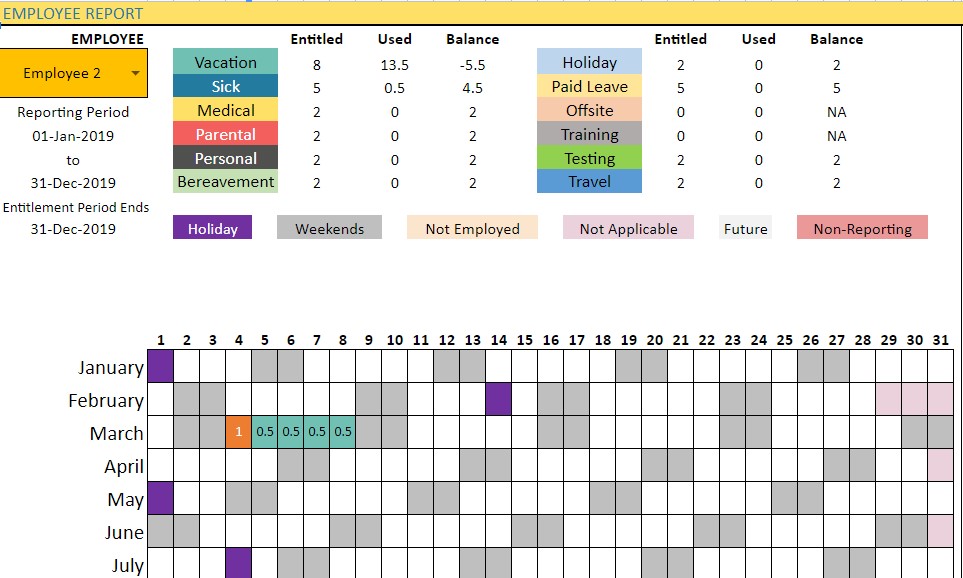Open the Employee 2 dropdown arrow
The width and height of the screenshot is (963, 578).
(135, 73)
